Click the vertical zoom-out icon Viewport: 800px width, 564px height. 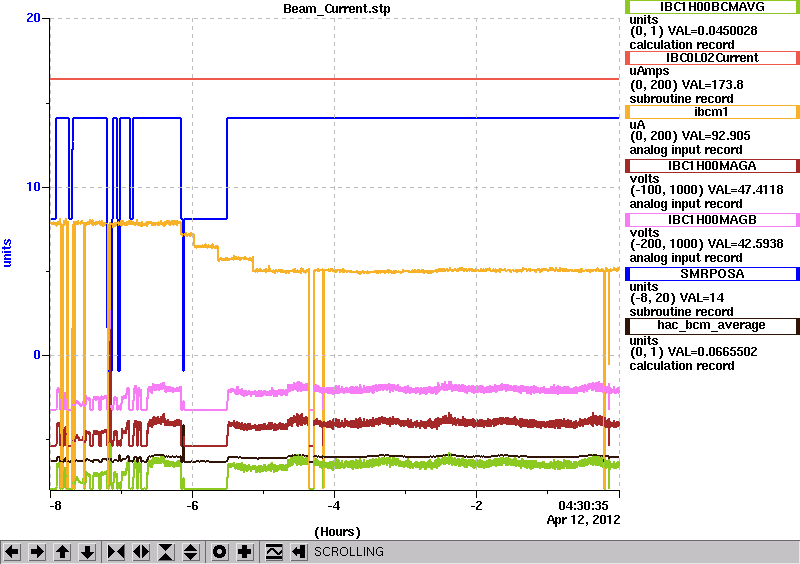pos(191,552)
